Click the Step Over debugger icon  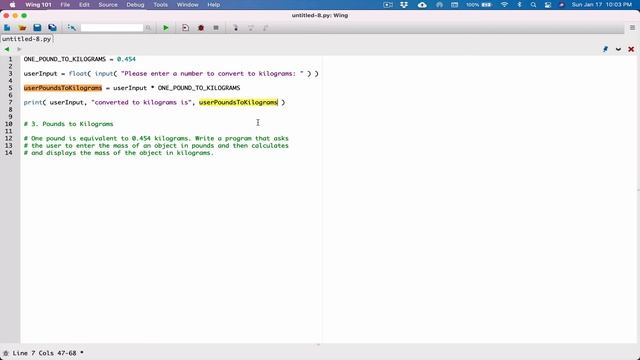[x=251, y=28]
